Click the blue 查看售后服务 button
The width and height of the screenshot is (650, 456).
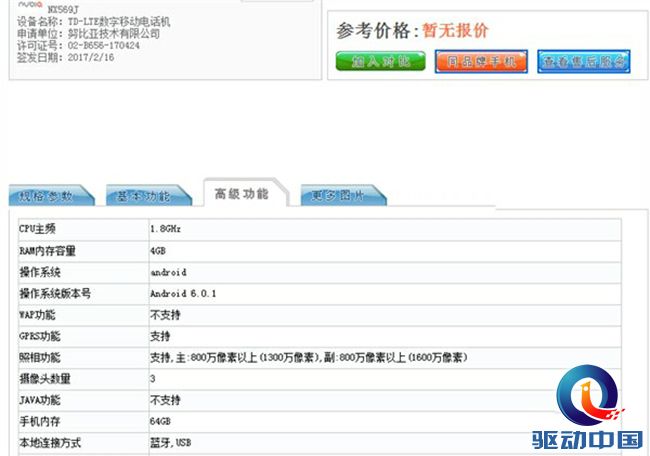click(x=584, y=61)
